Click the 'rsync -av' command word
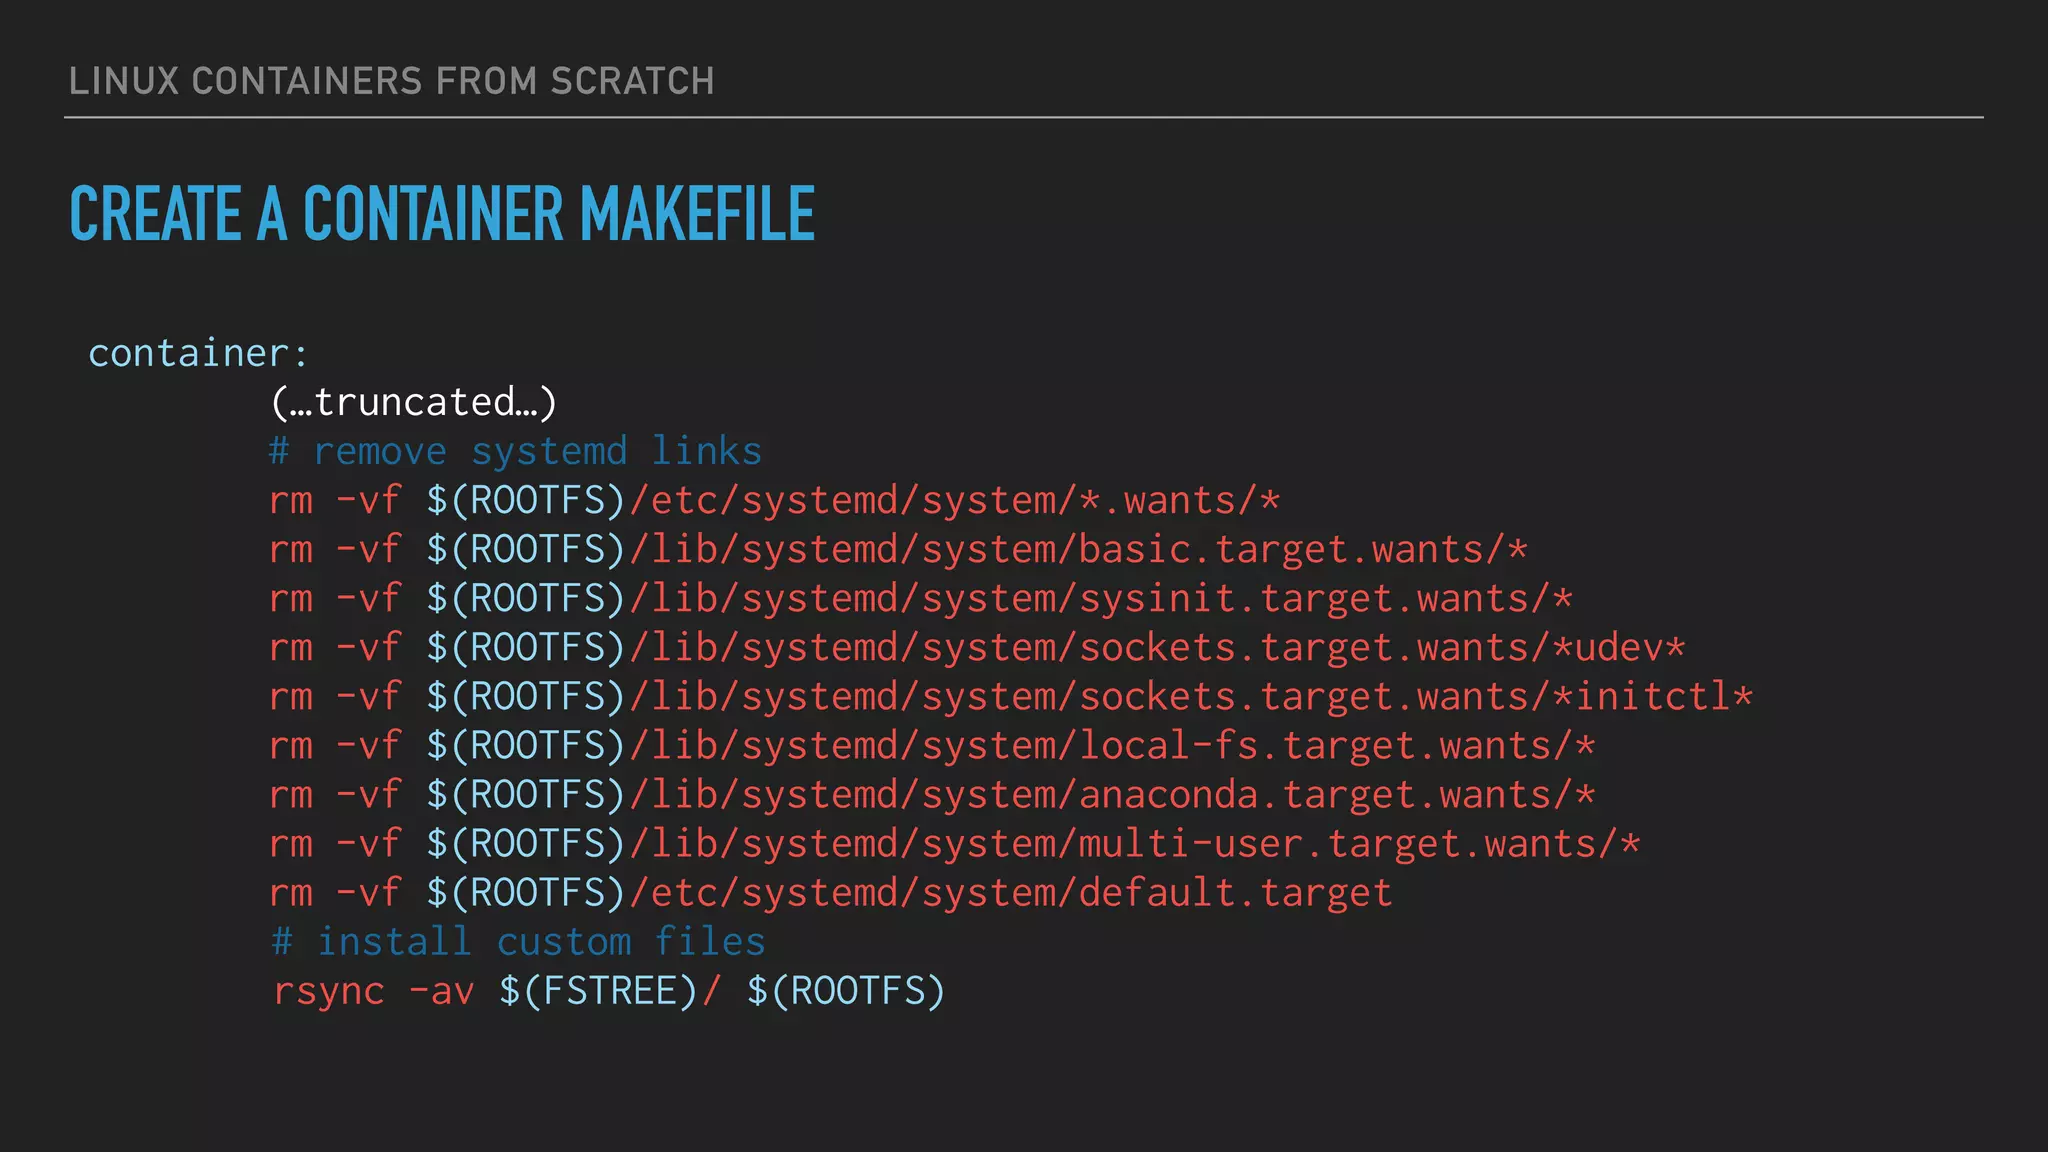This screenshot has width=2048, height=1152. pos(373,990)
